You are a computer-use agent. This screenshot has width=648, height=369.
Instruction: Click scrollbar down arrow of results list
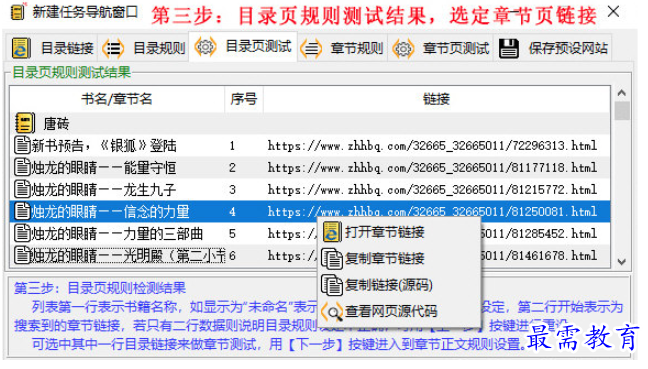(x=622, y=262)
